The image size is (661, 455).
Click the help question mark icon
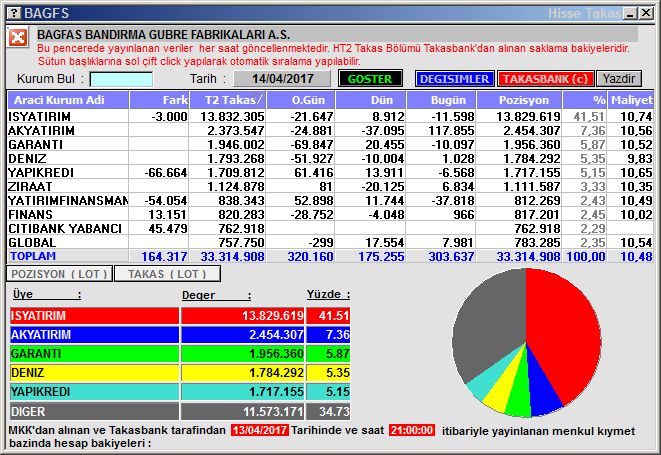click(14, 13)
